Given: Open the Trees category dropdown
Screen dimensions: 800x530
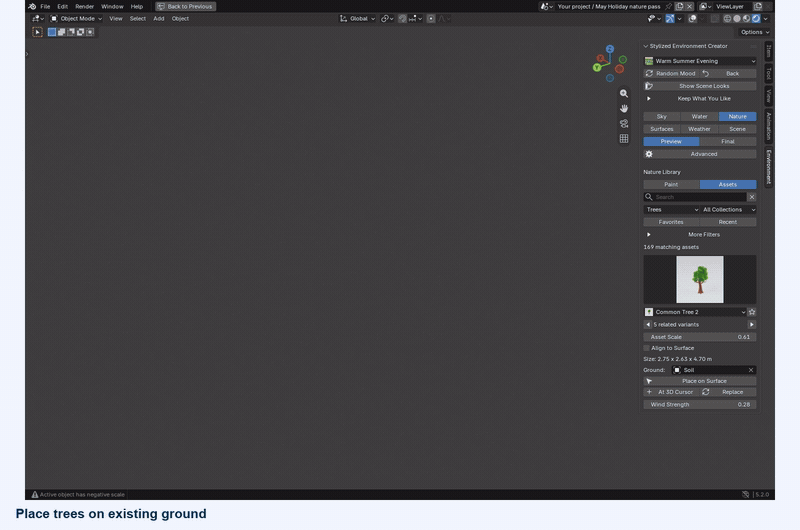Looking at the screenshot, I should pyautogui.click(x=671, y=210).
